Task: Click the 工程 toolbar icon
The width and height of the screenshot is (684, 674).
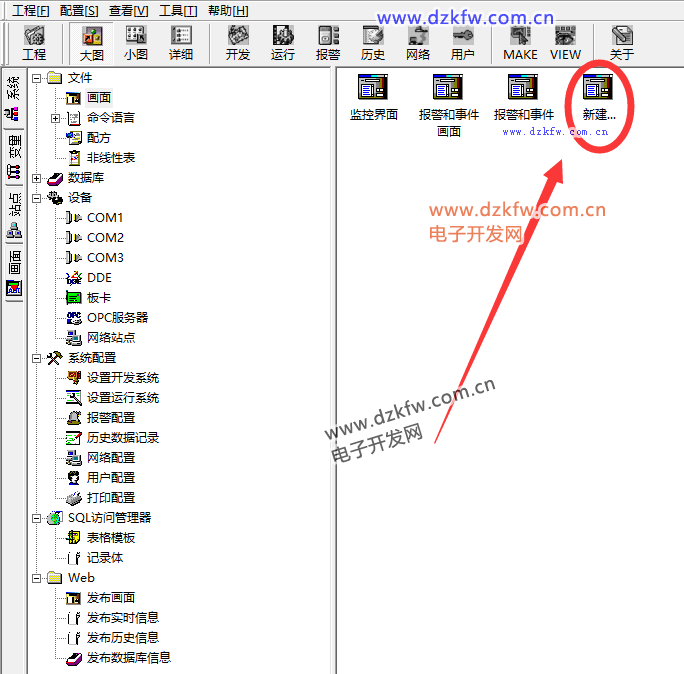Action: tap(34, 43)
